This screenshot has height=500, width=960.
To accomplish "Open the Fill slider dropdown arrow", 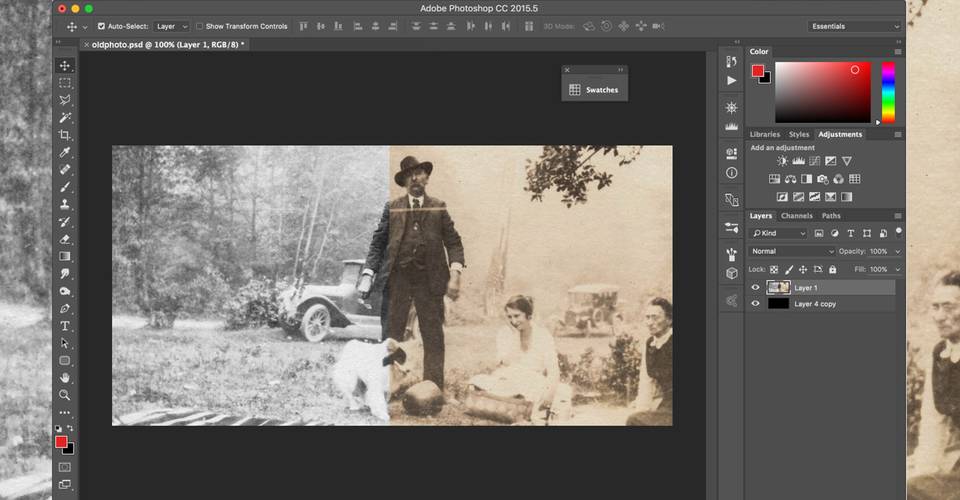I will tap(898, 269).
